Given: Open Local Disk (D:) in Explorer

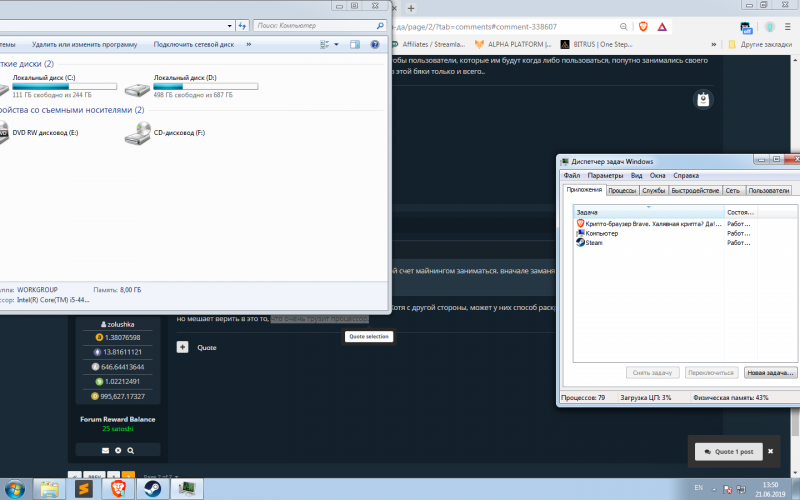Looking at the screenshot, I should click(191, 86).
